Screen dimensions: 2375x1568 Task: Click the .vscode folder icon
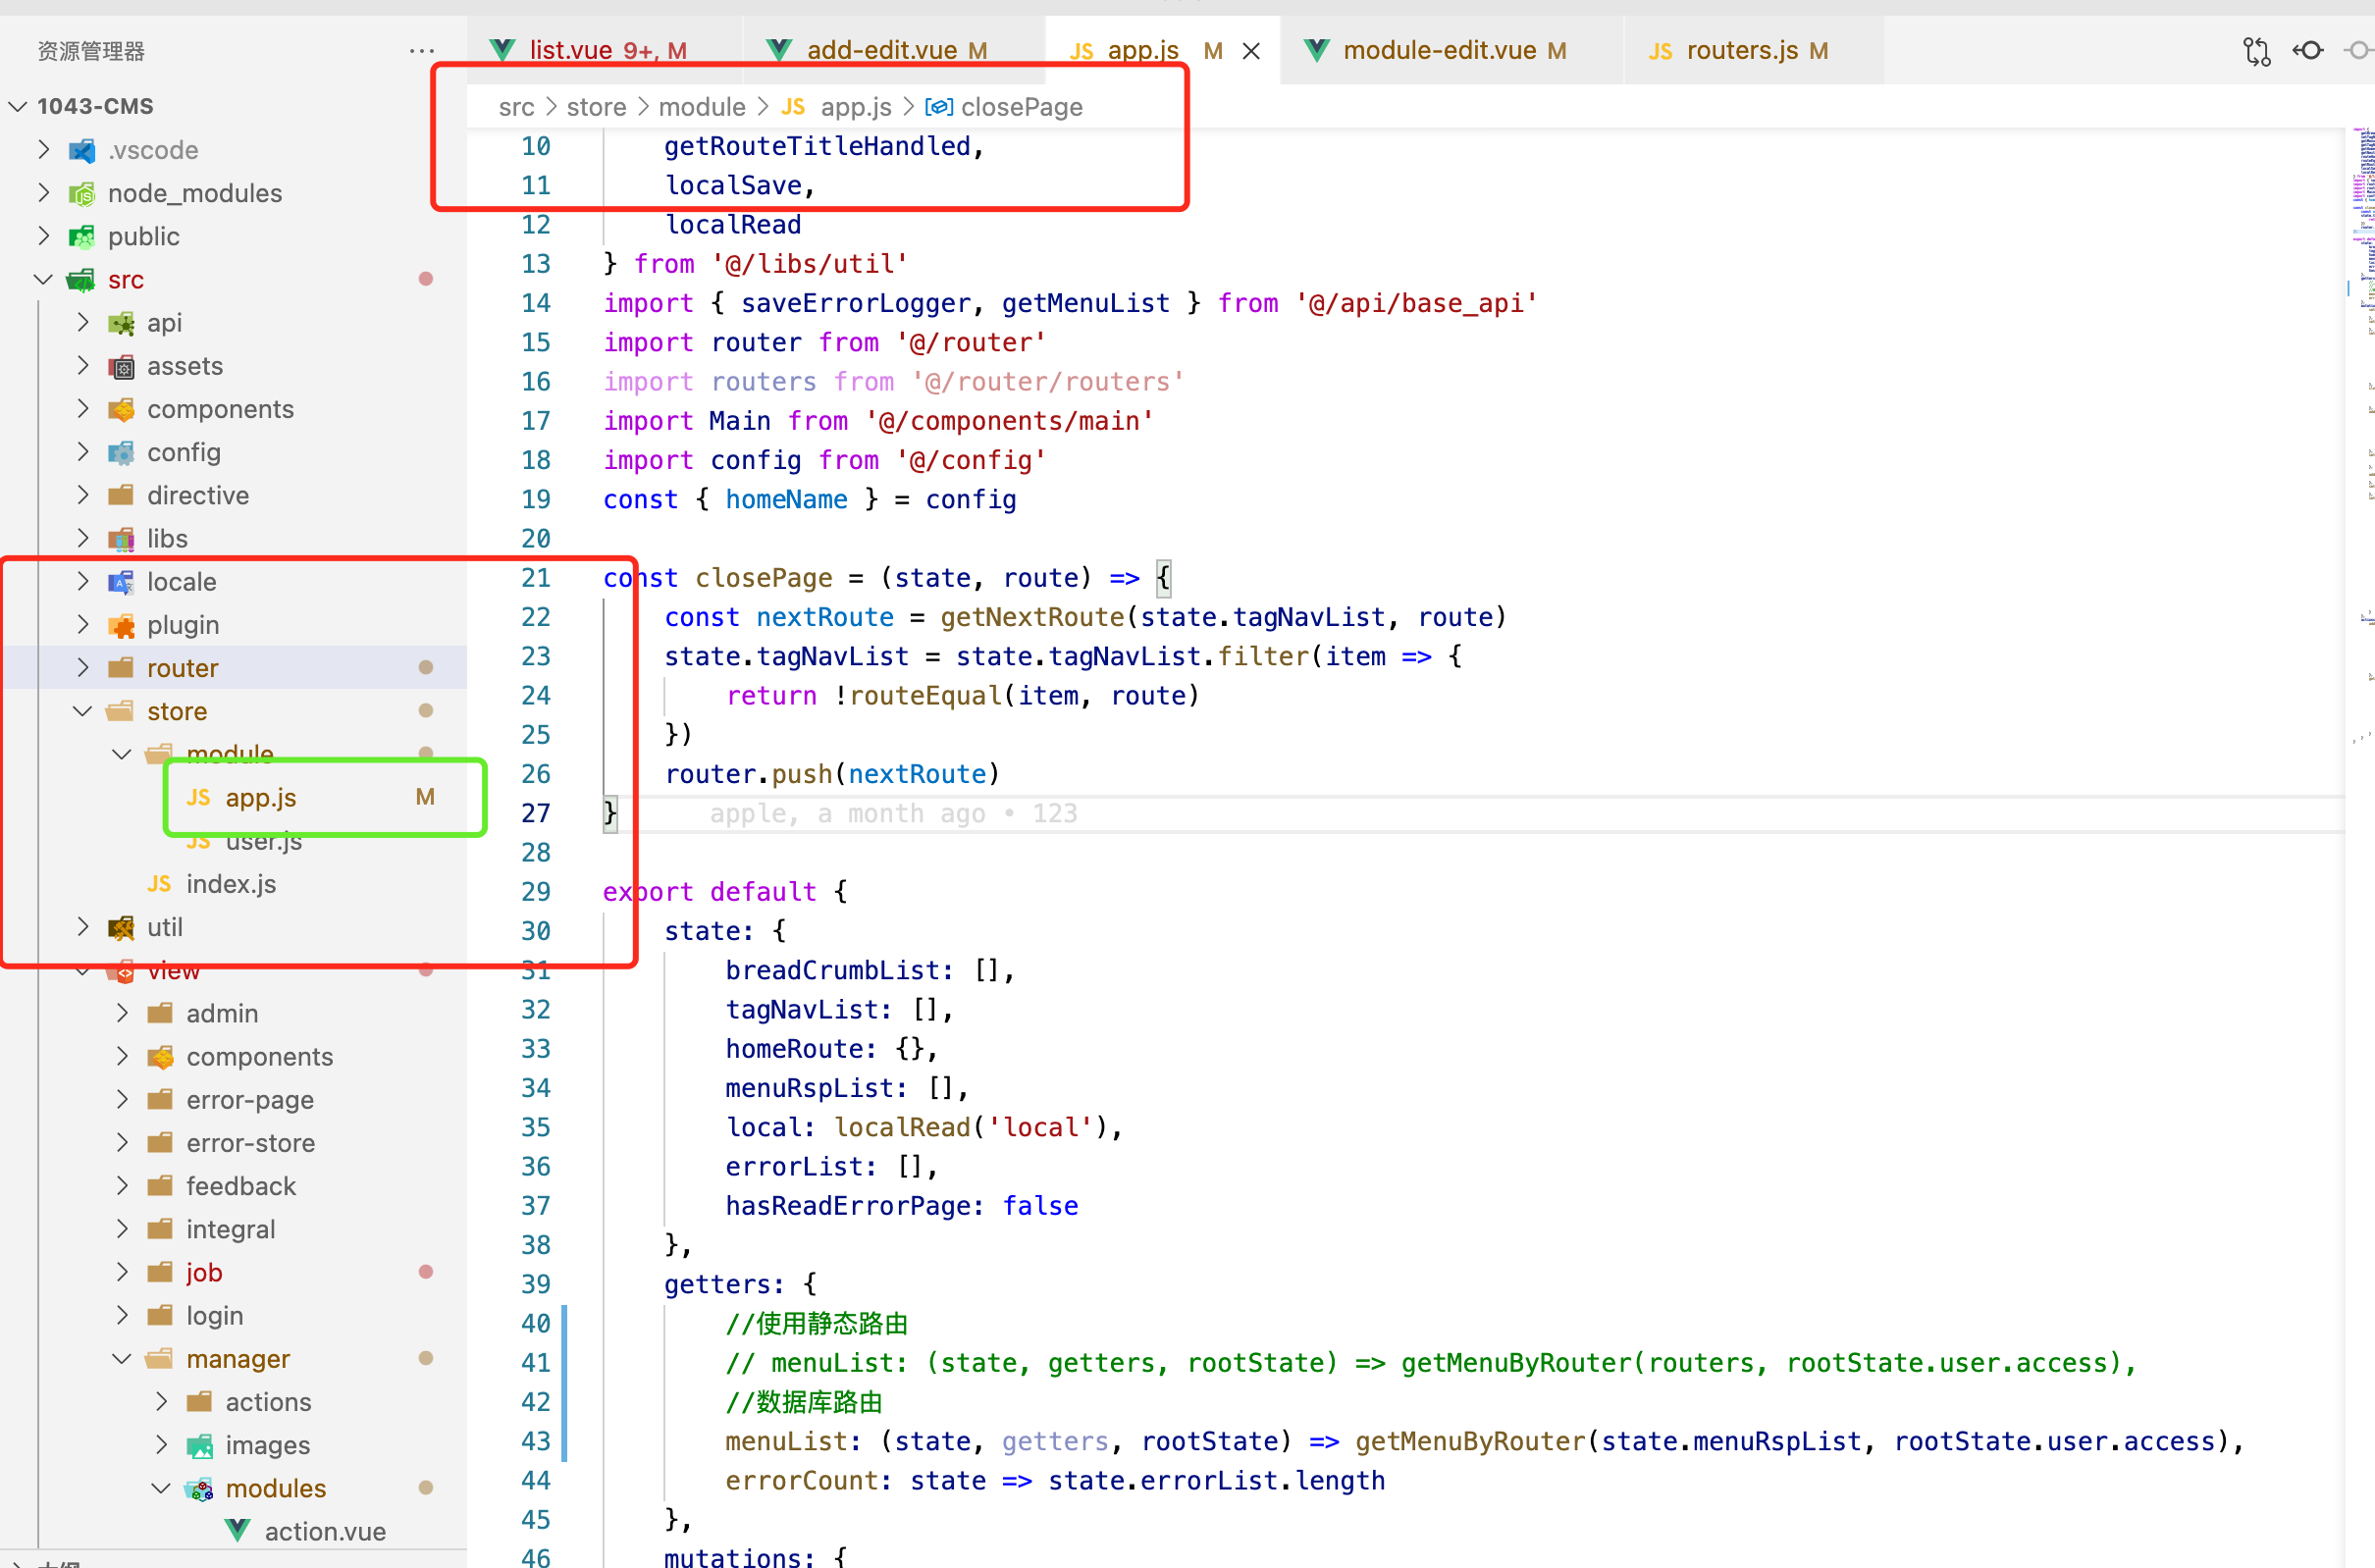coord(82,150)
